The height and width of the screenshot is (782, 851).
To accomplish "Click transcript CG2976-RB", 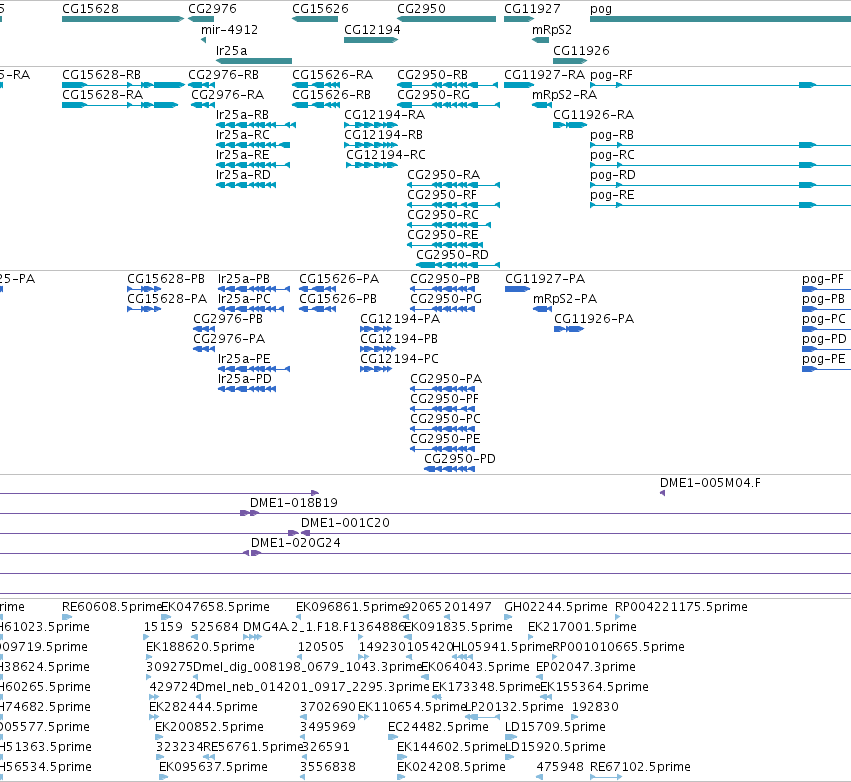I will (201, 85).
